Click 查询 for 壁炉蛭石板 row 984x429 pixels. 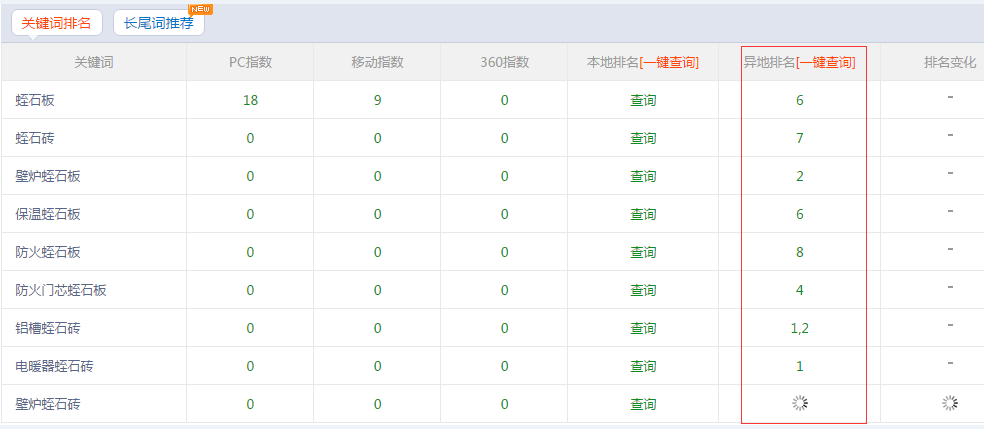click(643, 176)
